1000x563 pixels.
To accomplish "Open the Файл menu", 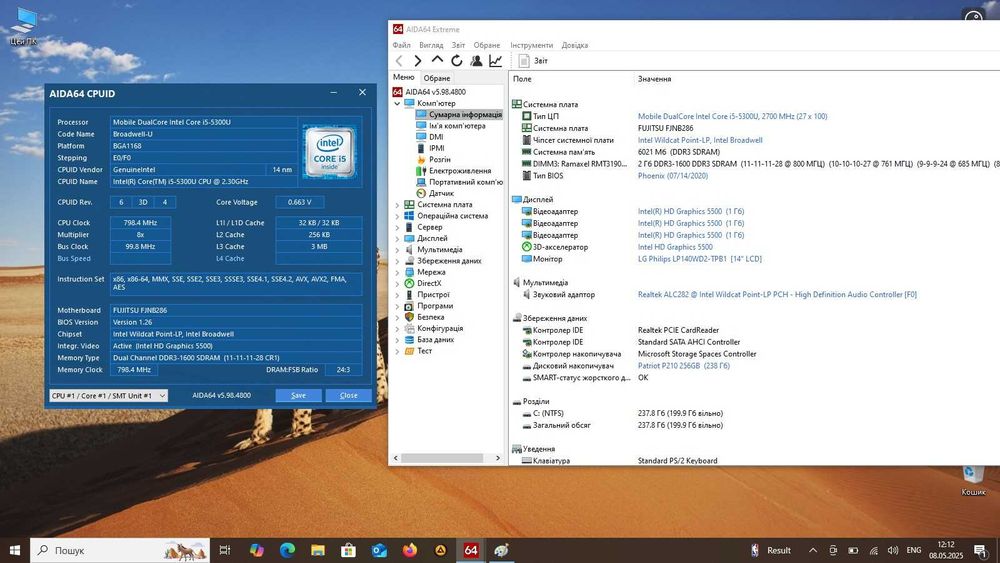I will point(401,45).
